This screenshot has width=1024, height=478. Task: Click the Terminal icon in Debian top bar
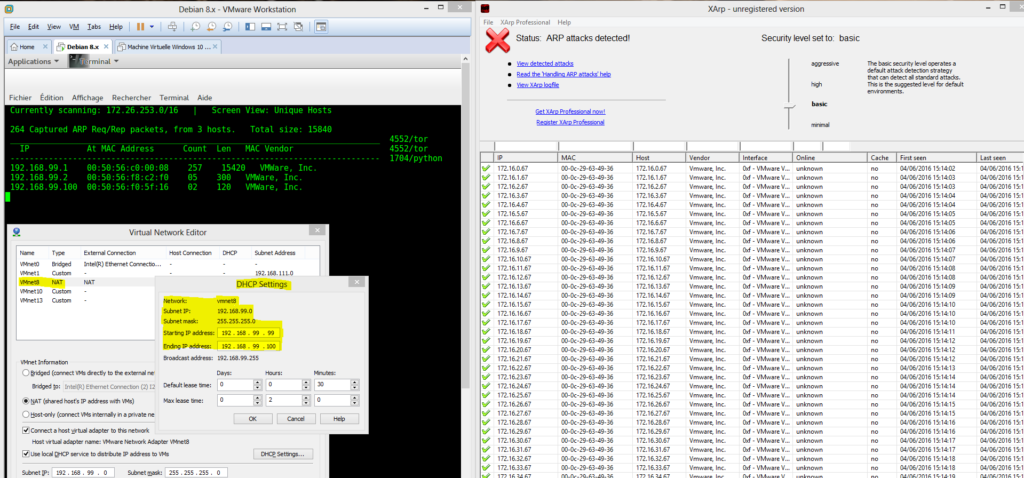pos(76,61)
